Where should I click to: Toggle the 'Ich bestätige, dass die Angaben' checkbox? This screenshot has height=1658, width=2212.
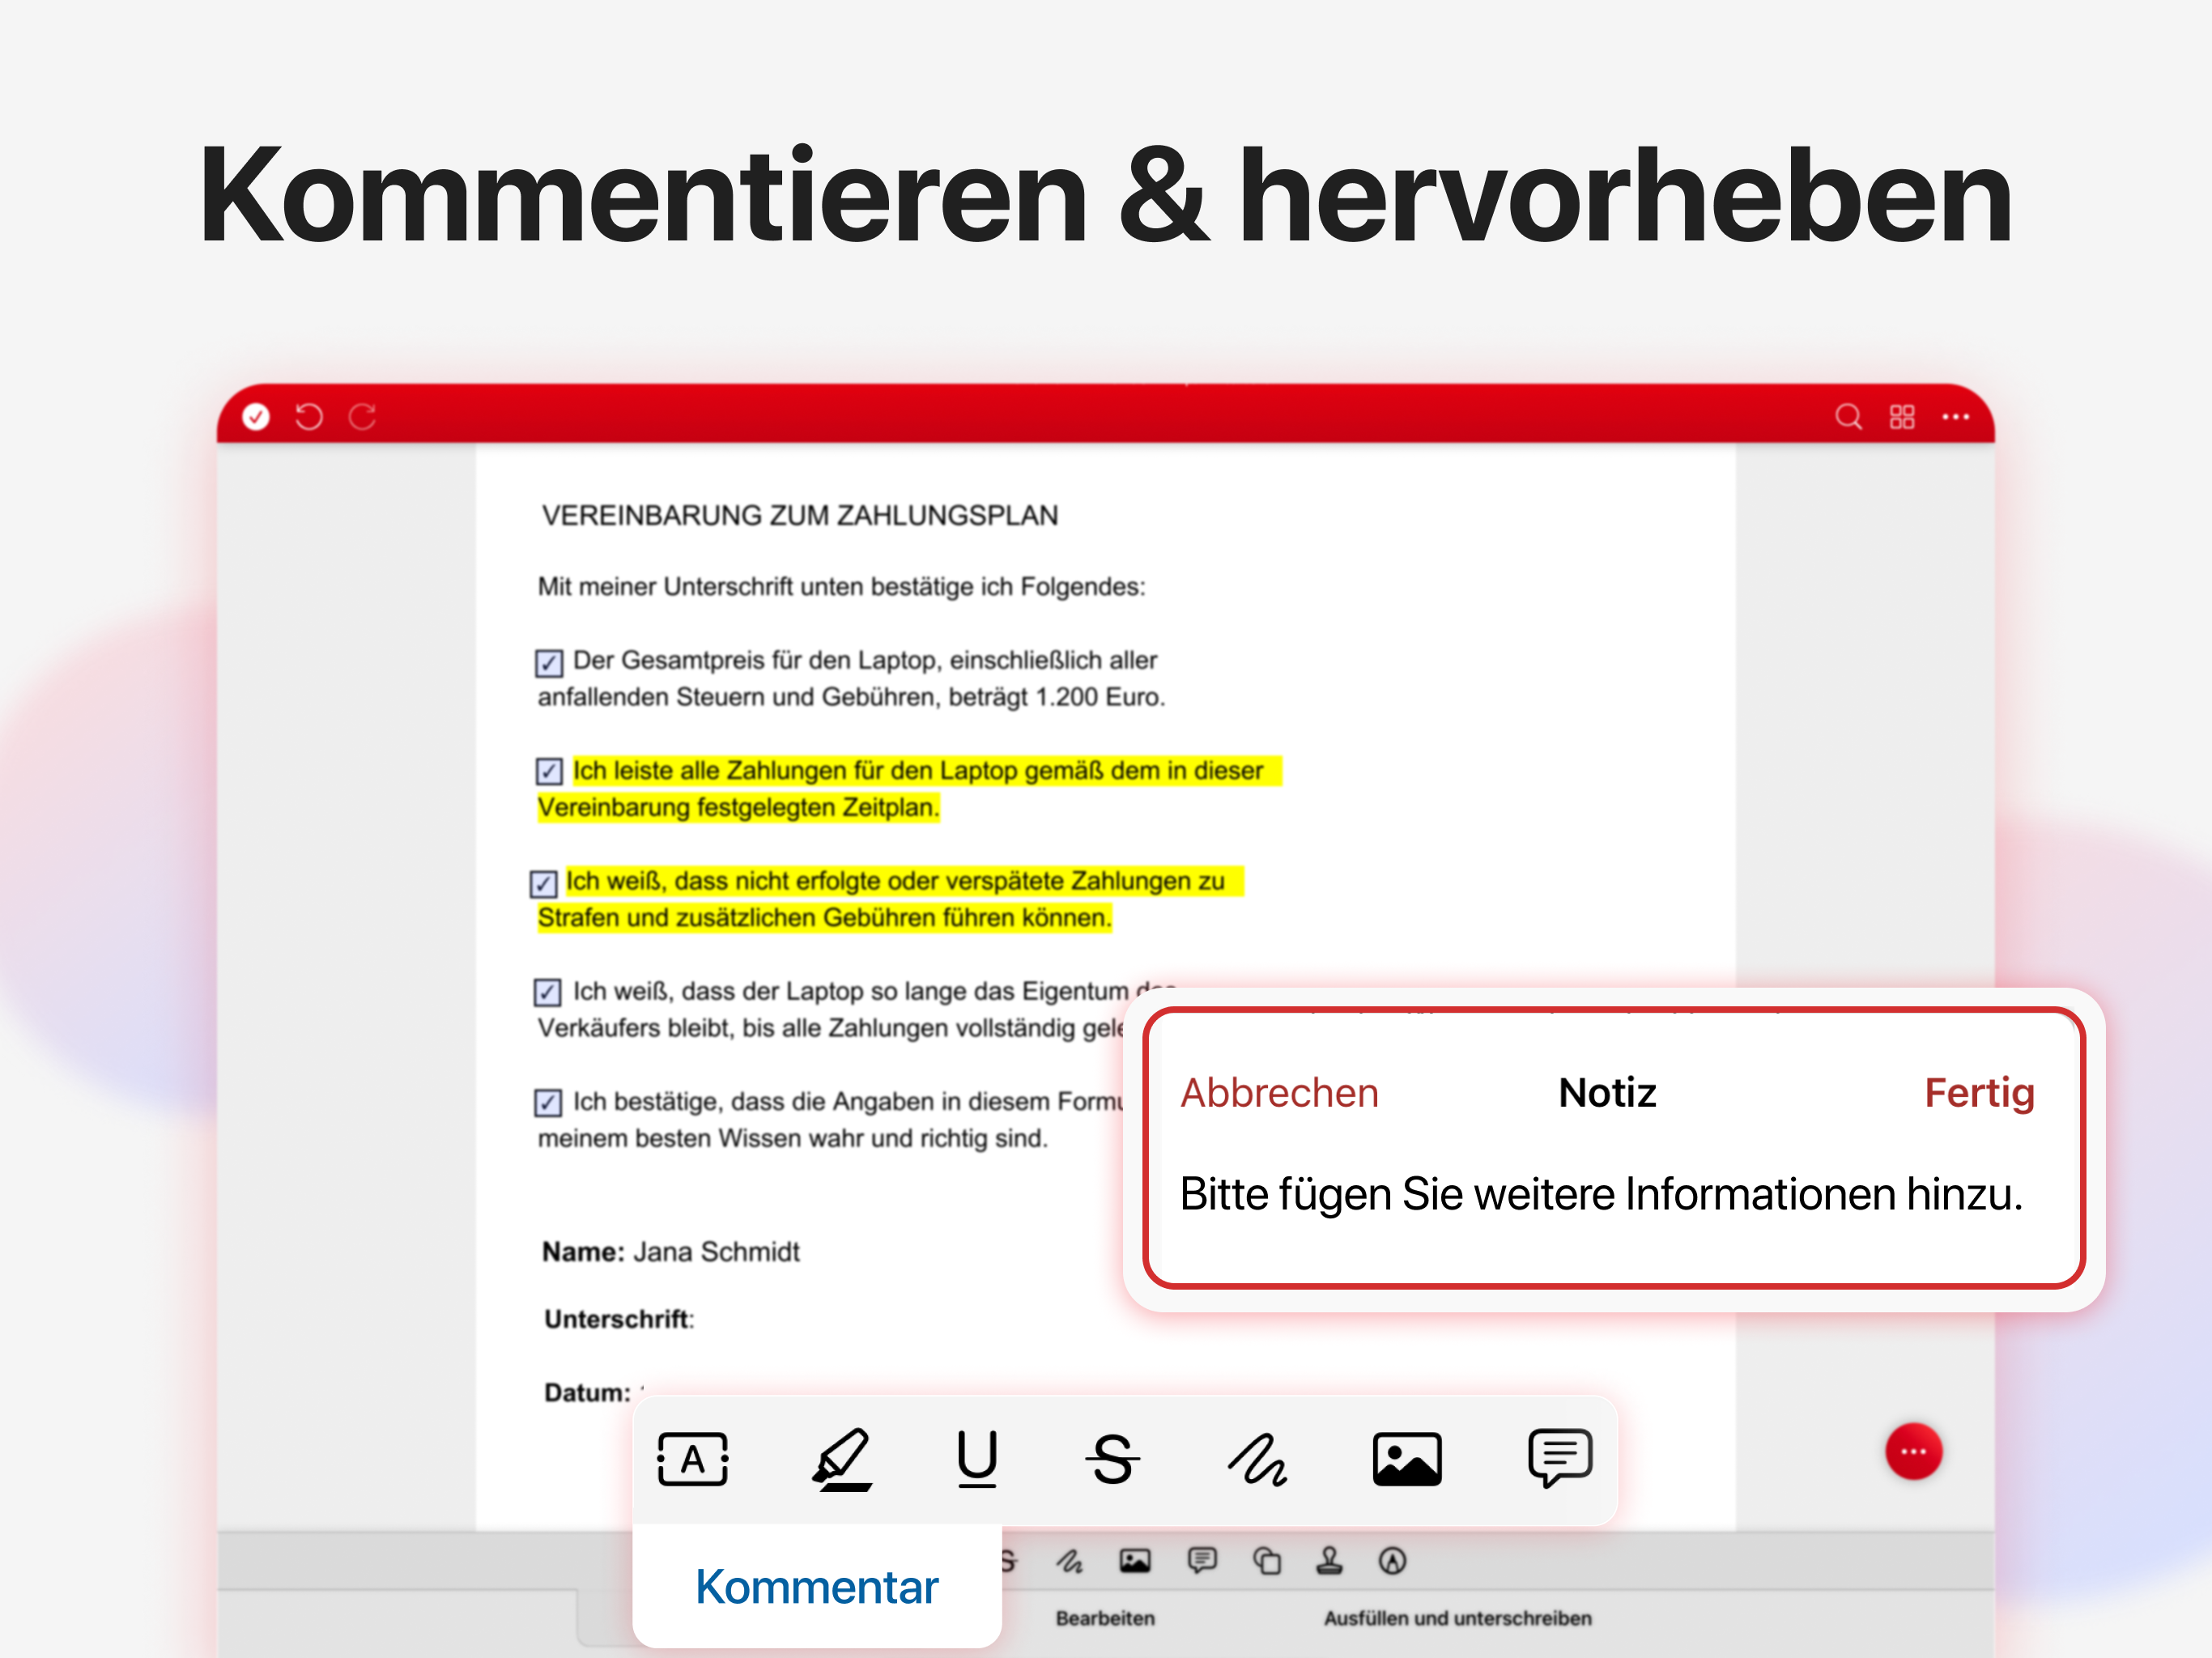(547, 1102)
